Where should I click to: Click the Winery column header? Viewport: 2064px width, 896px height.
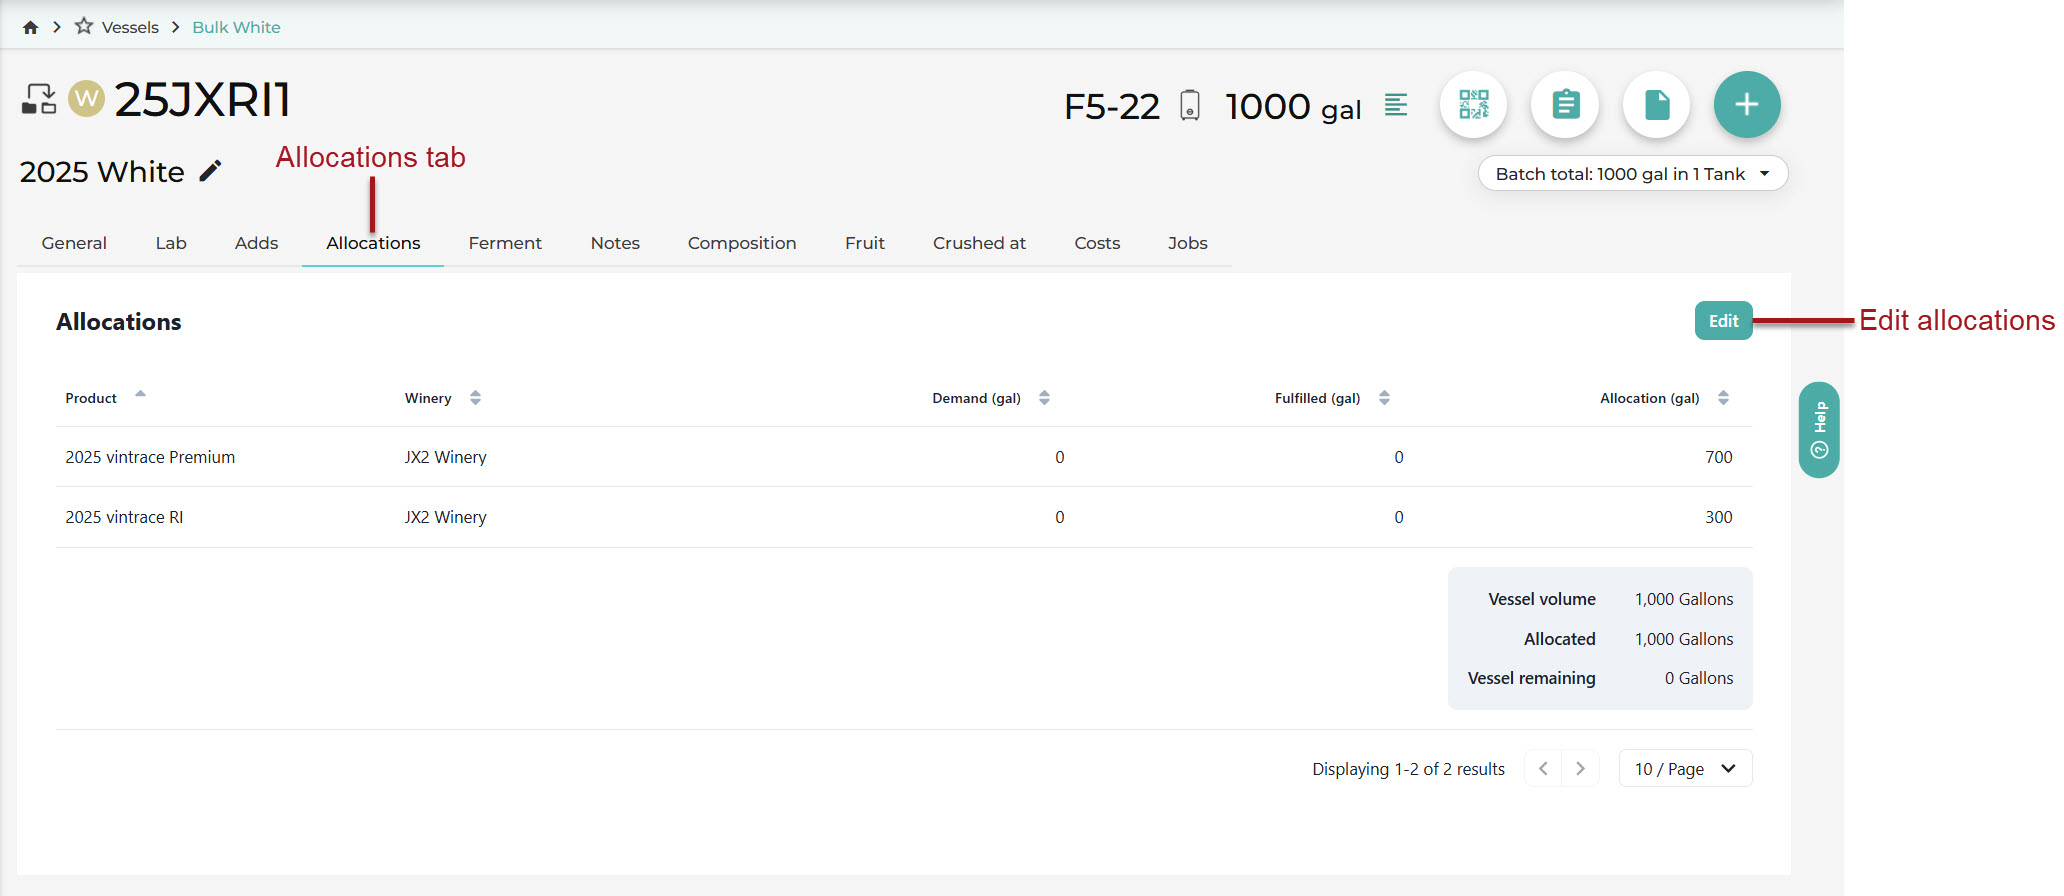(428, 398)
